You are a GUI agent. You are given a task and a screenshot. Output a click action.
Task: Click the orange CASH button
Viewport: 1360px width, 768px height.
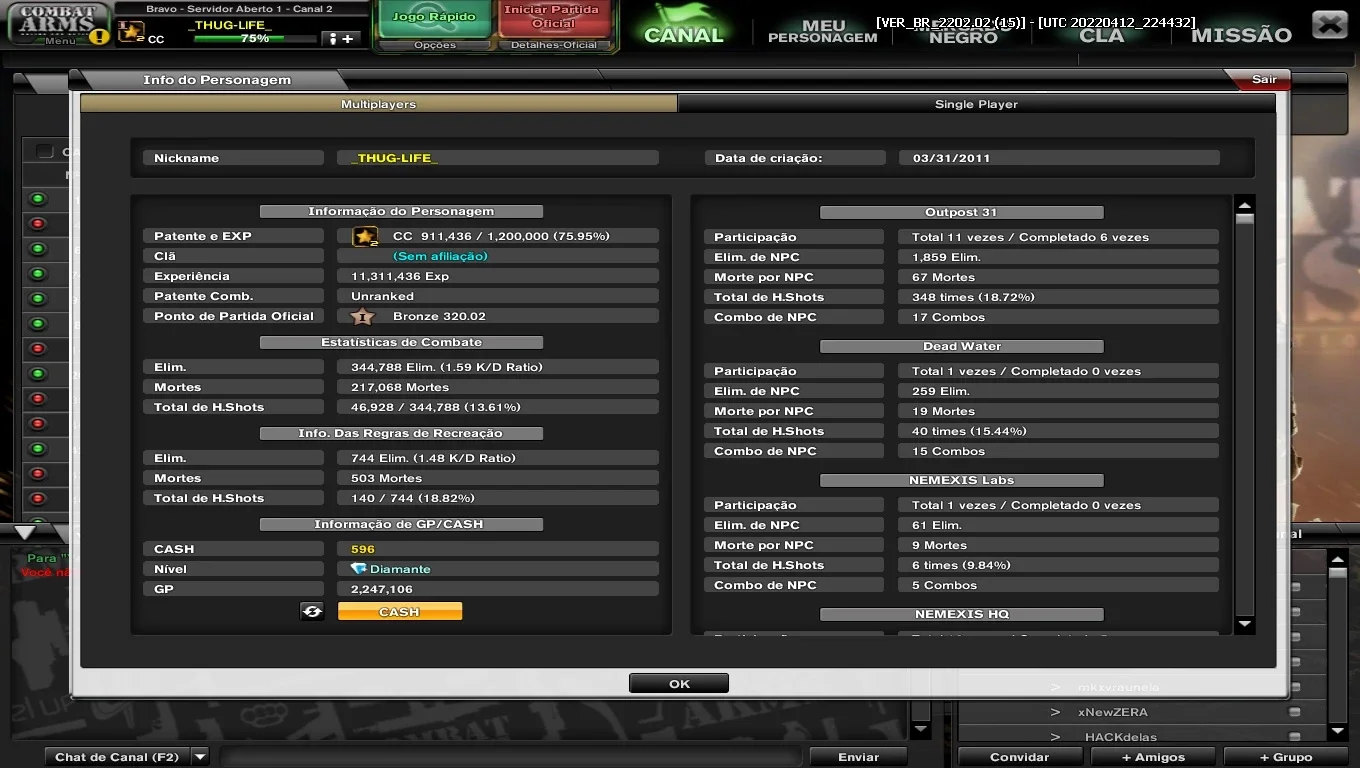click(400, 611)
